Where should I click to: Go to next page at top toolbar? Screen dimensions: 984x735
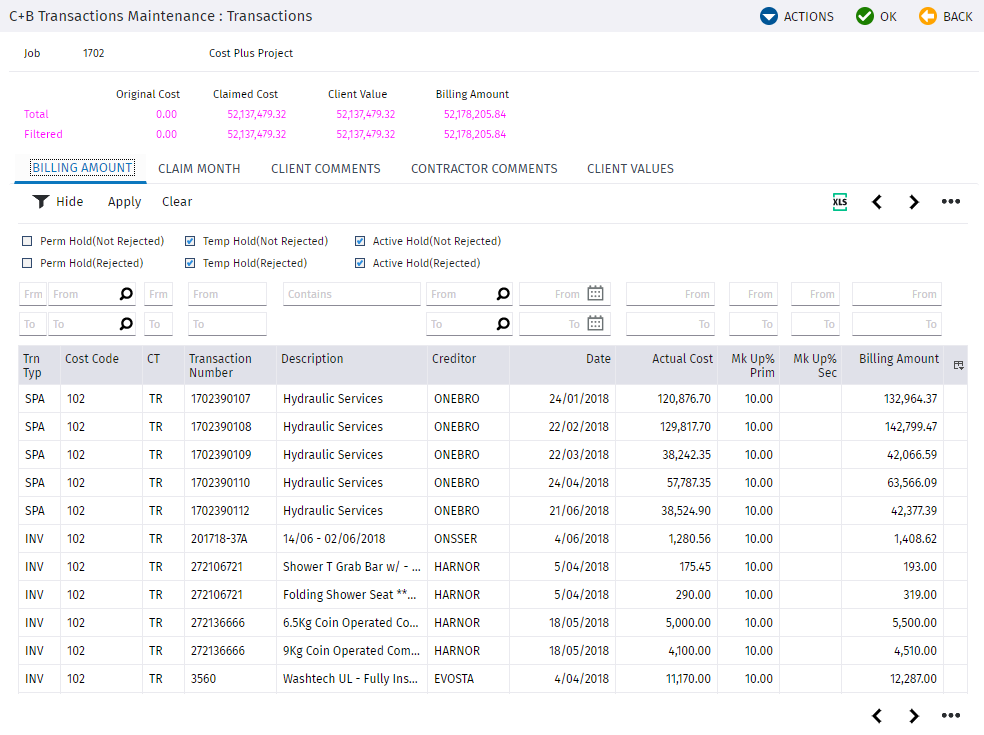914,201
